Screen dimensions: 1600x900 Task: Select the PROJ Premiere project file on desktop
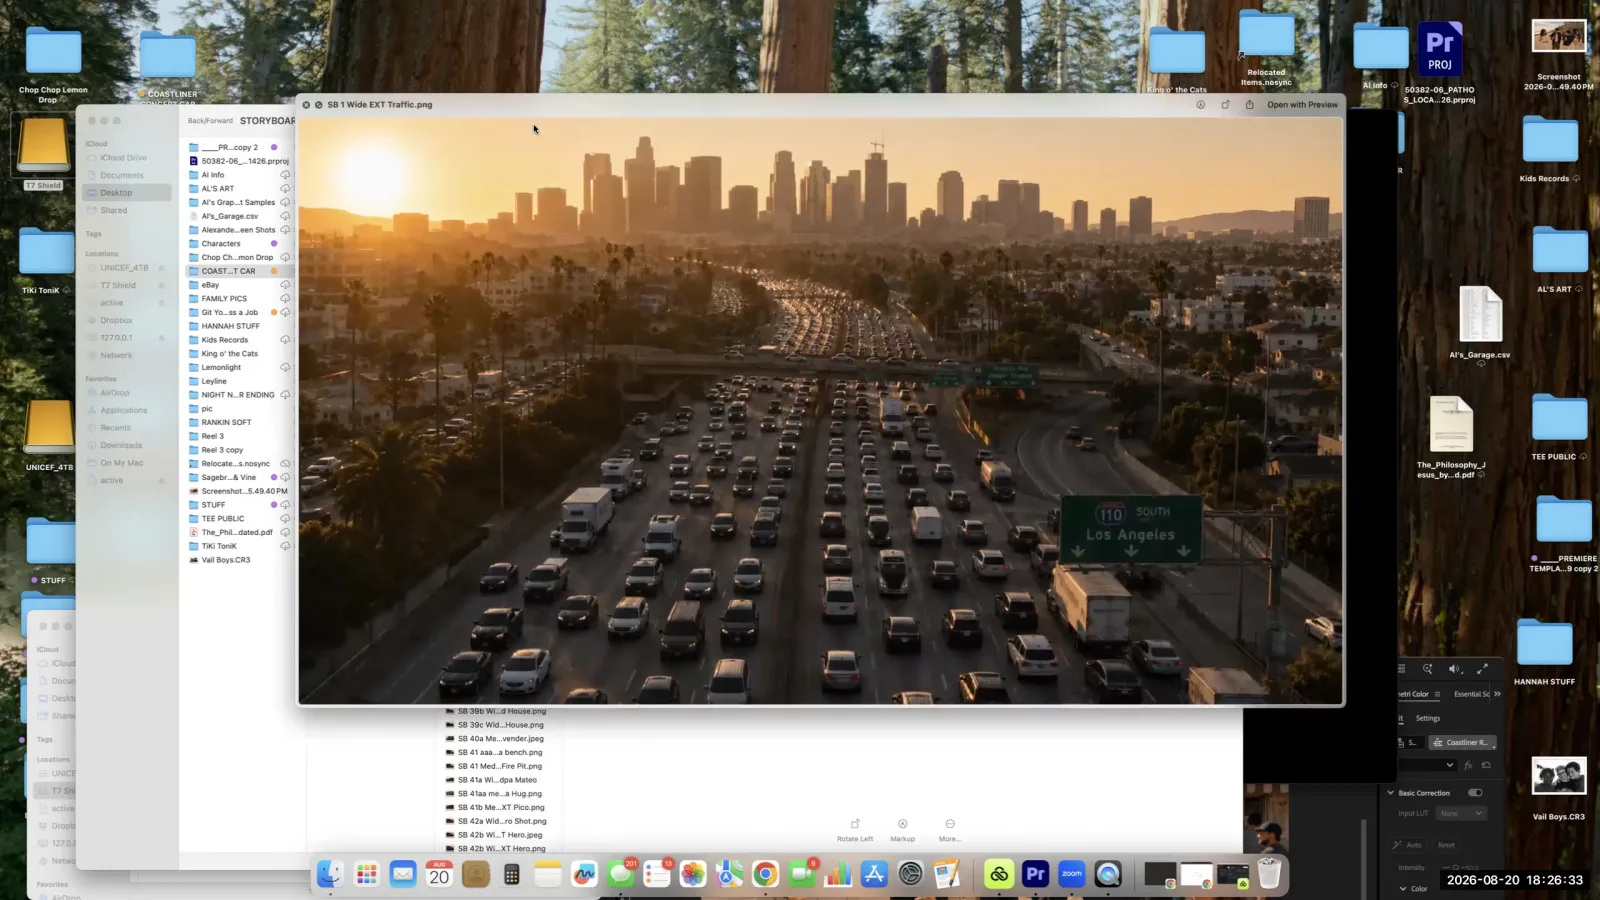[x=1439, y=50]
